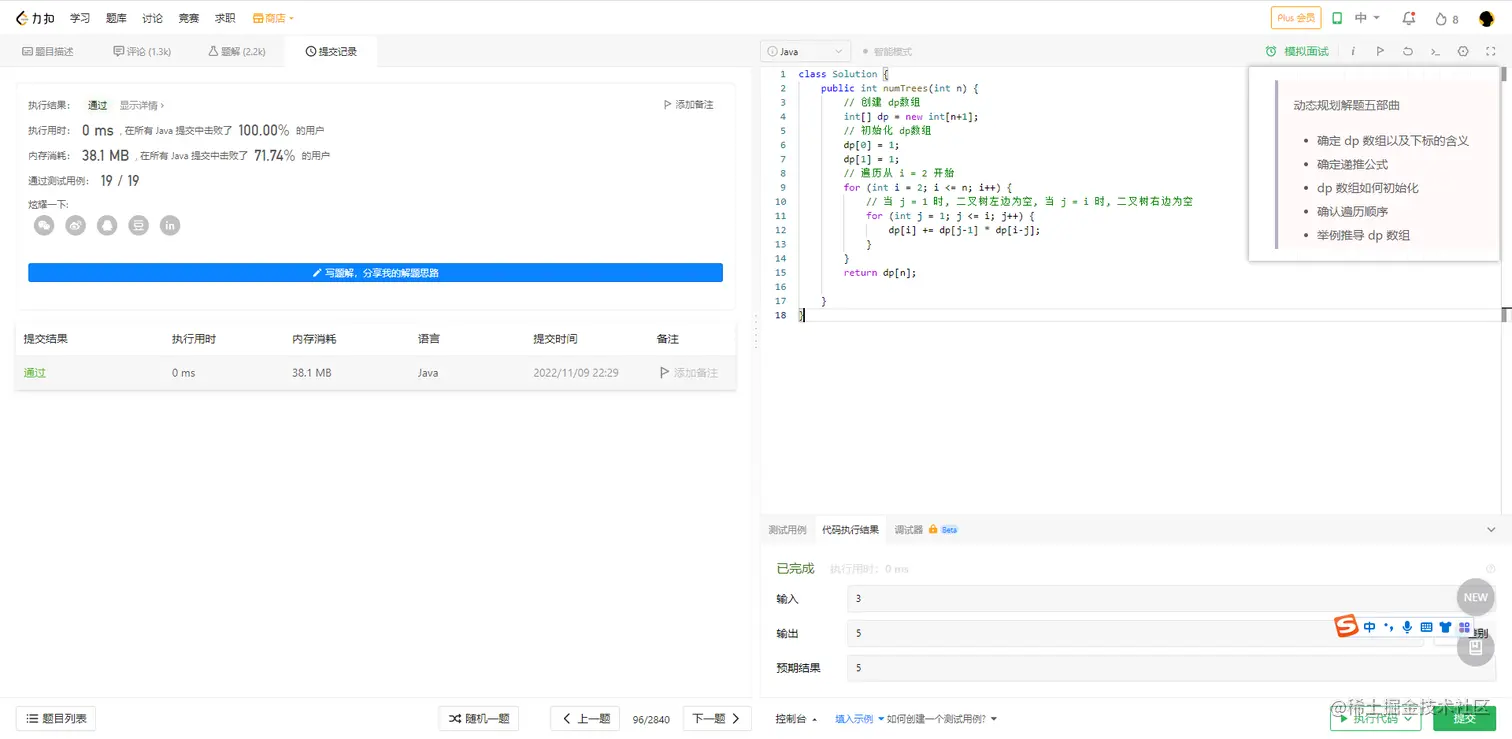Open the user avatar menu

(x=1486, y=18)
